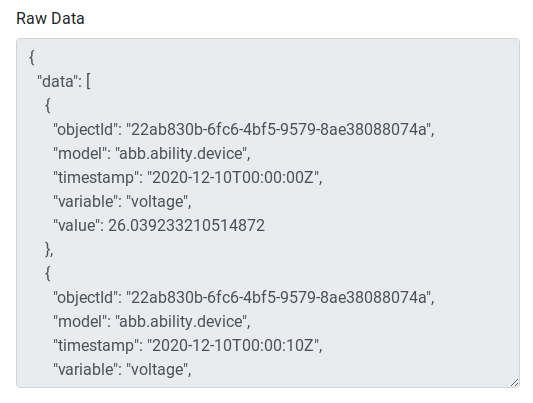
Task: Click the second "voltage" value at bottom
Action: click(x=159, y=369)
